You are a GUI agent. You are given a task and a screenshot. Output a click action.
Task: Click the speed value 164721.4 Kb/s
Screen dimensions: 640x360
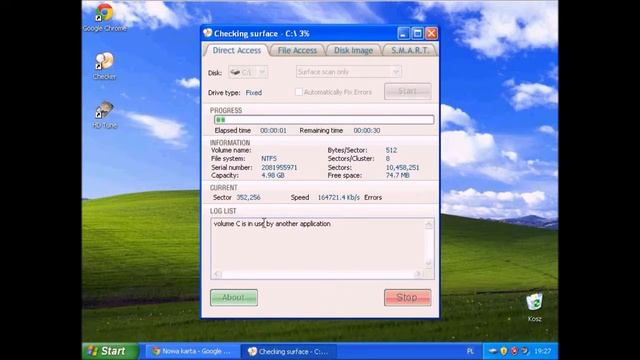(x=338, y=198)
